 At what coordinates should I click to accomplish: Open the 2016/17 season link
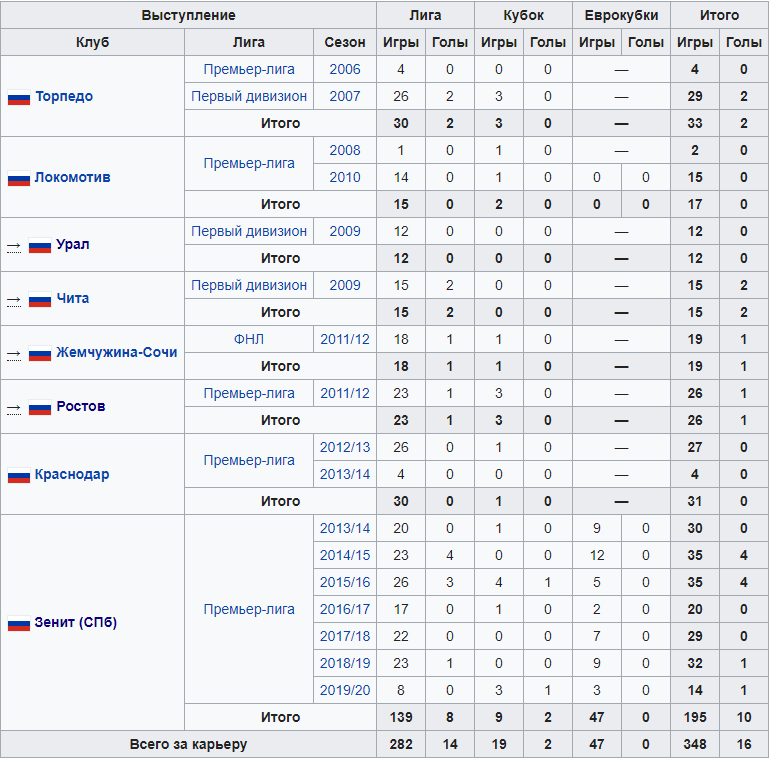tap(345, 610)
